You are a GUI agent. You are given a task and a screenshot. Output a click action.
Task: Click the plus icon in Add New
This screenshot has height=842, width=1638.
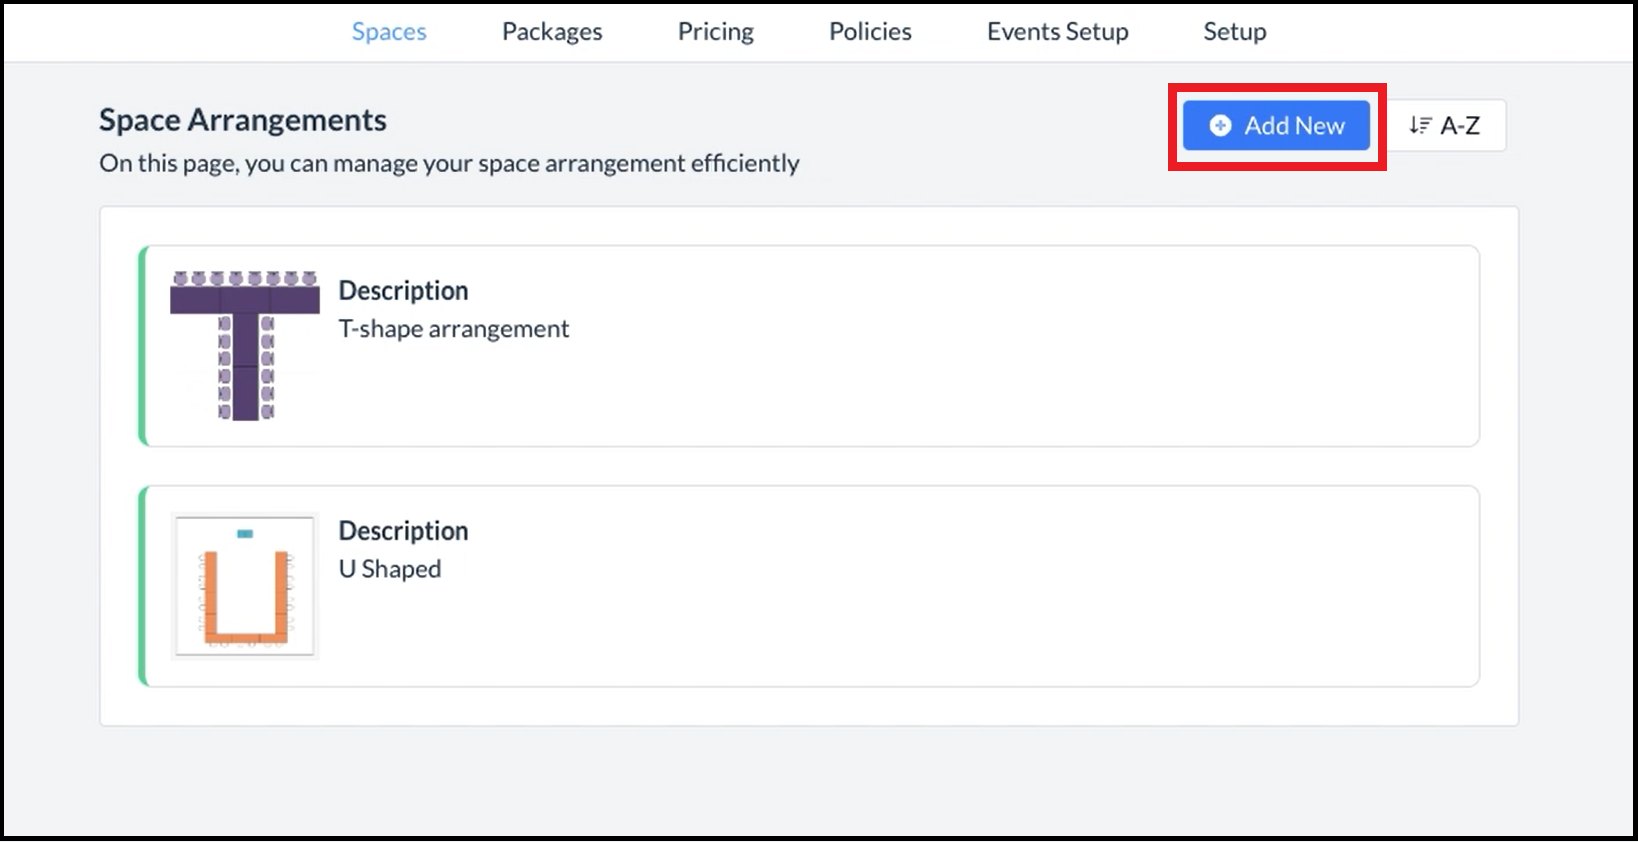(x=1220, y=126)
